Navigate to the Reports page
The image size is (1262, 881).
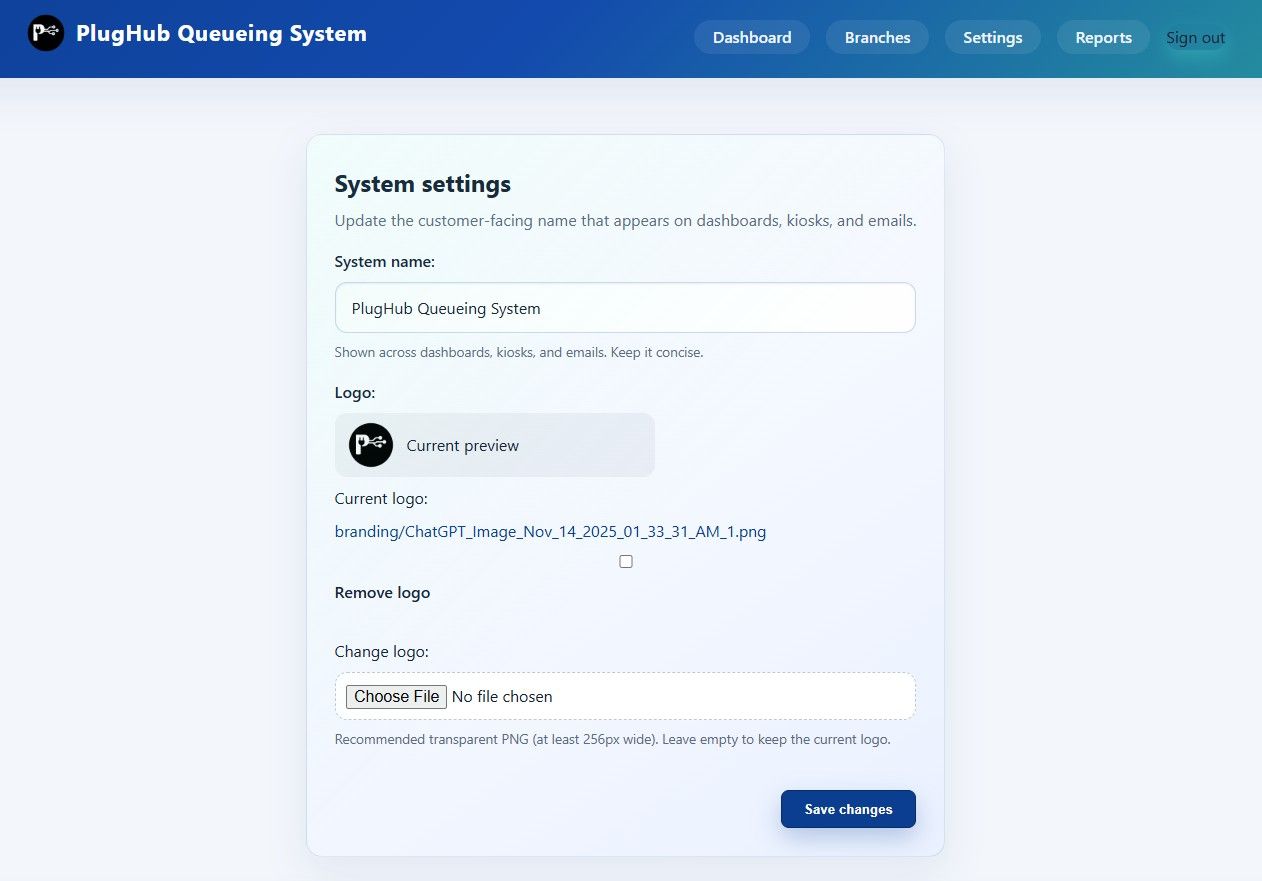pos(1103,38)
